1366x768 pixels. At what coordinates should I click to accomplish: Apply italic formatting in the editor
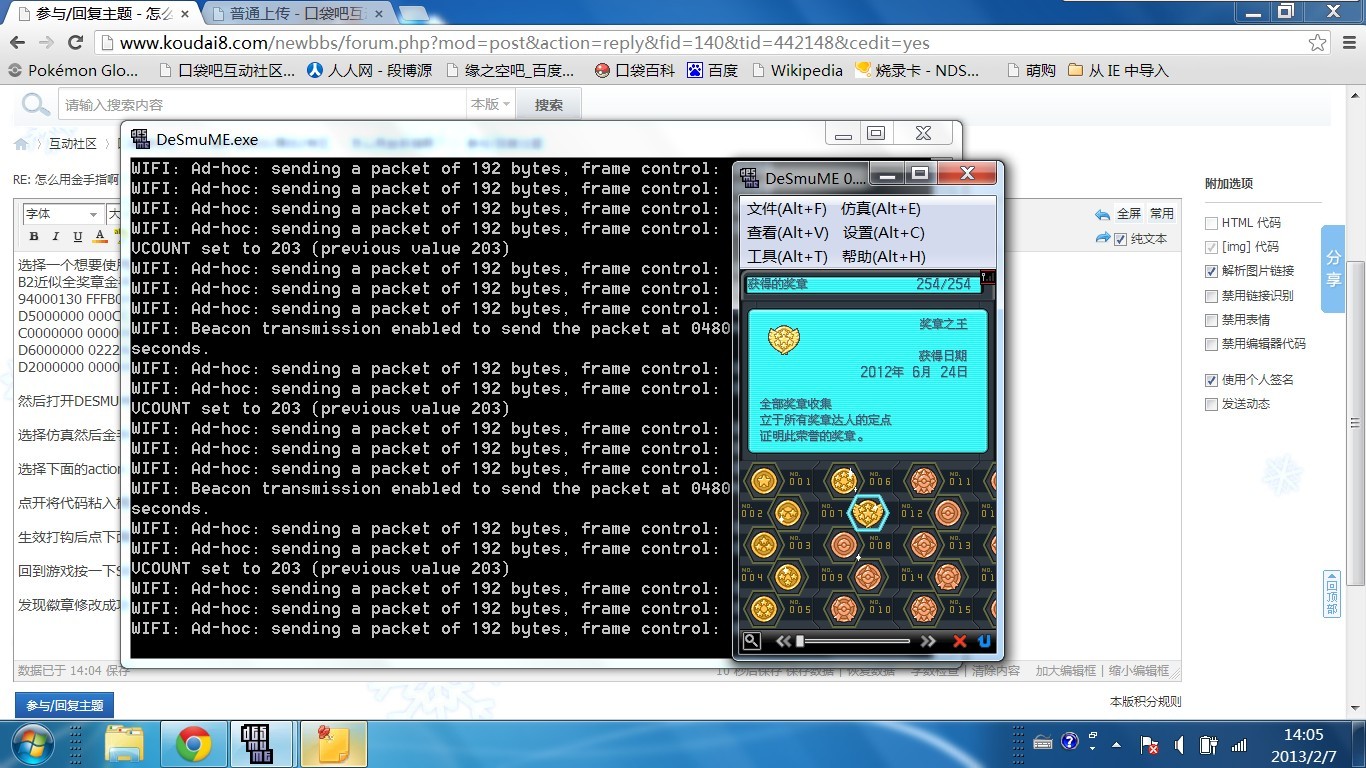[56, 237]
